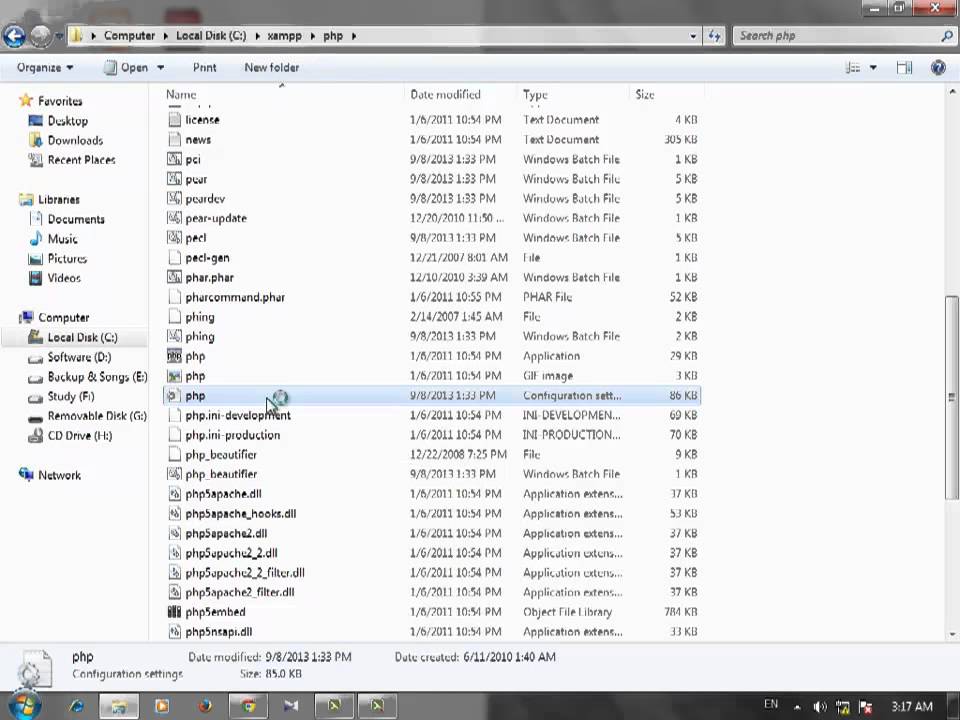Select the news text document
960x720 pixels.
pos(432,139)
